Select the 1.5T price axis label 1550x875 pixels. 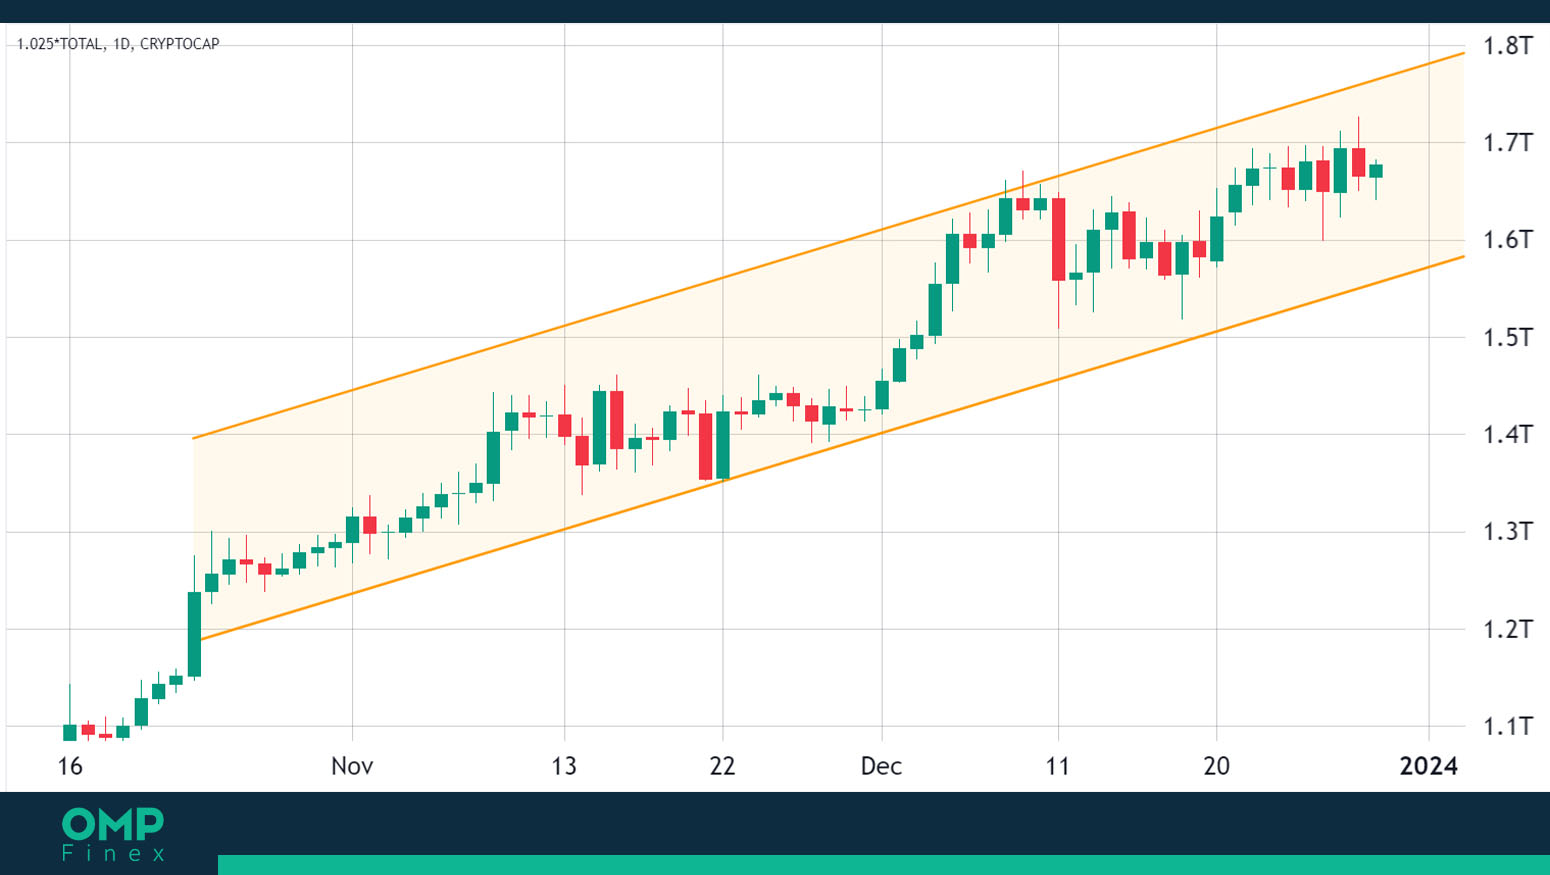1507,338
